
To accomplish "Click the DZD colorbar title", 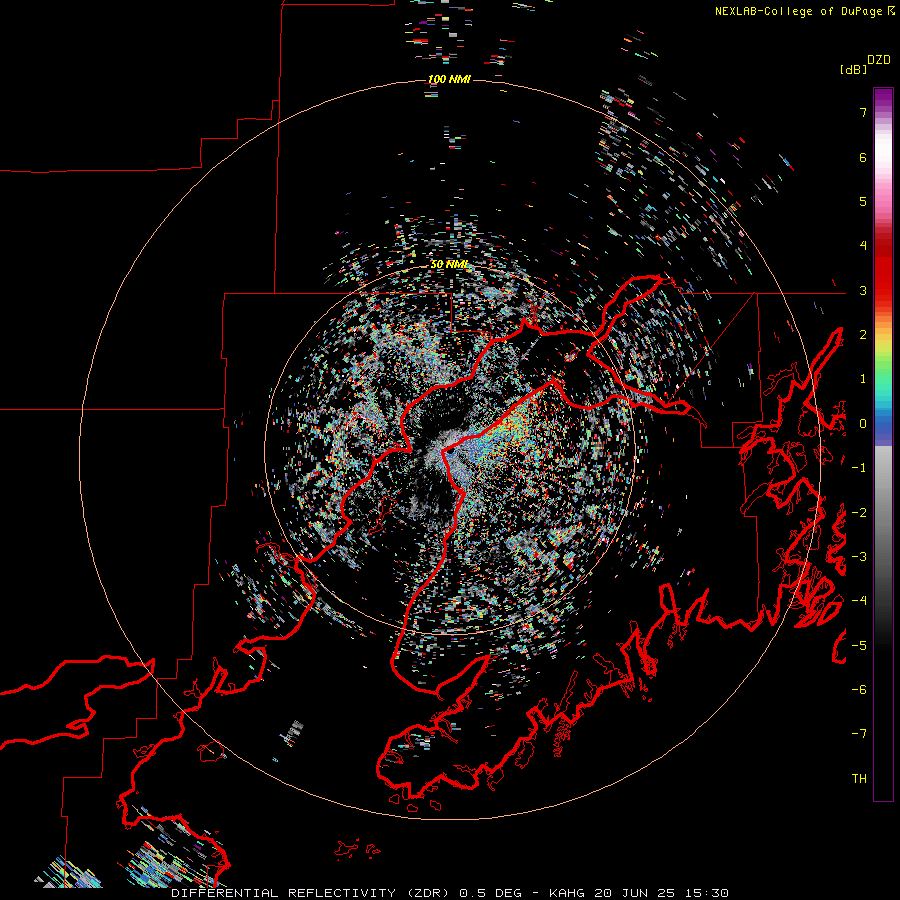I will [x=879, y=60].
